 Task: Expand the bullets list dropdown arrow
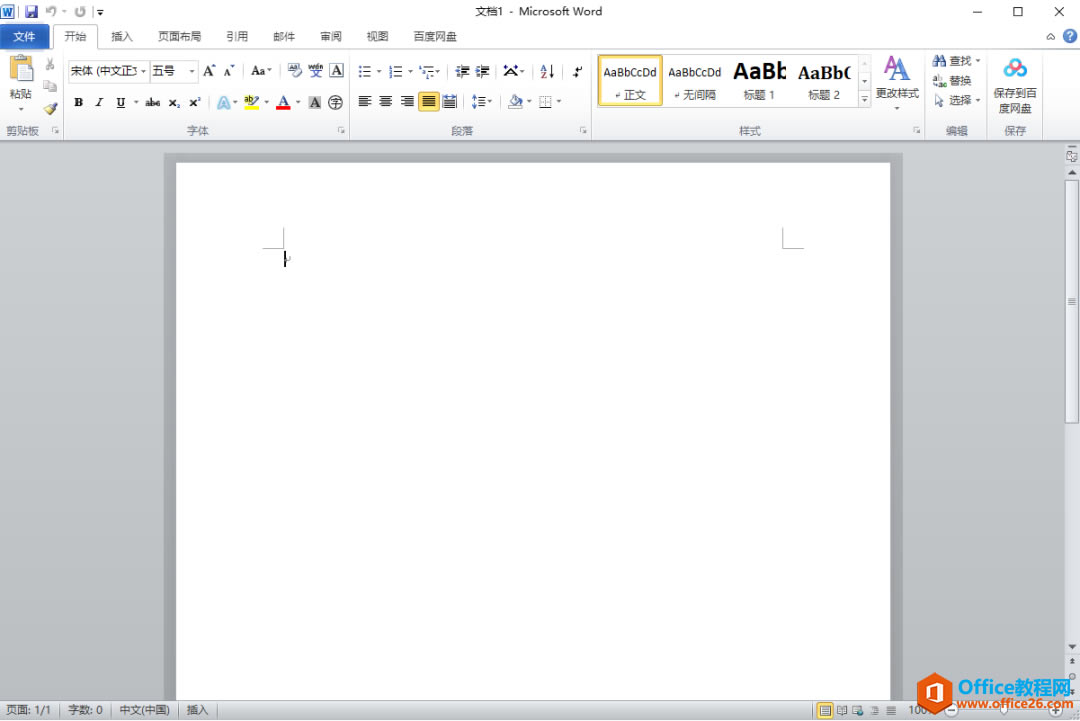click(379, 72)
